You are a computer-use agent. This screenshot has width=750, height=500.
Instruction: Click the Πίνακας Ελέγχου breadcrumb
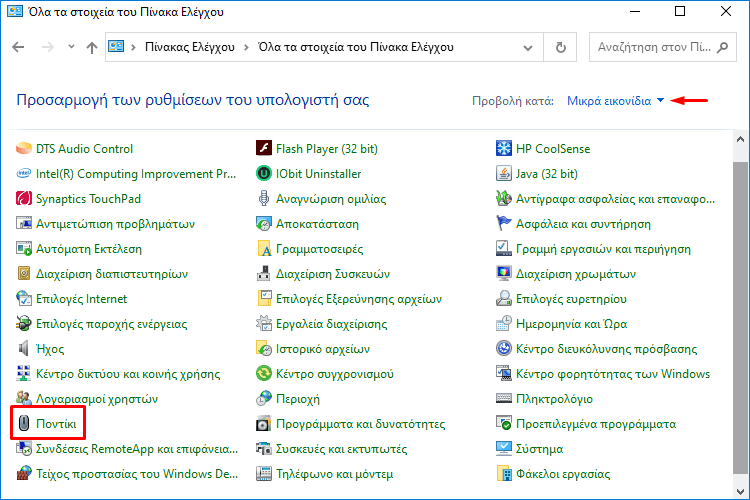coord(190,47)
